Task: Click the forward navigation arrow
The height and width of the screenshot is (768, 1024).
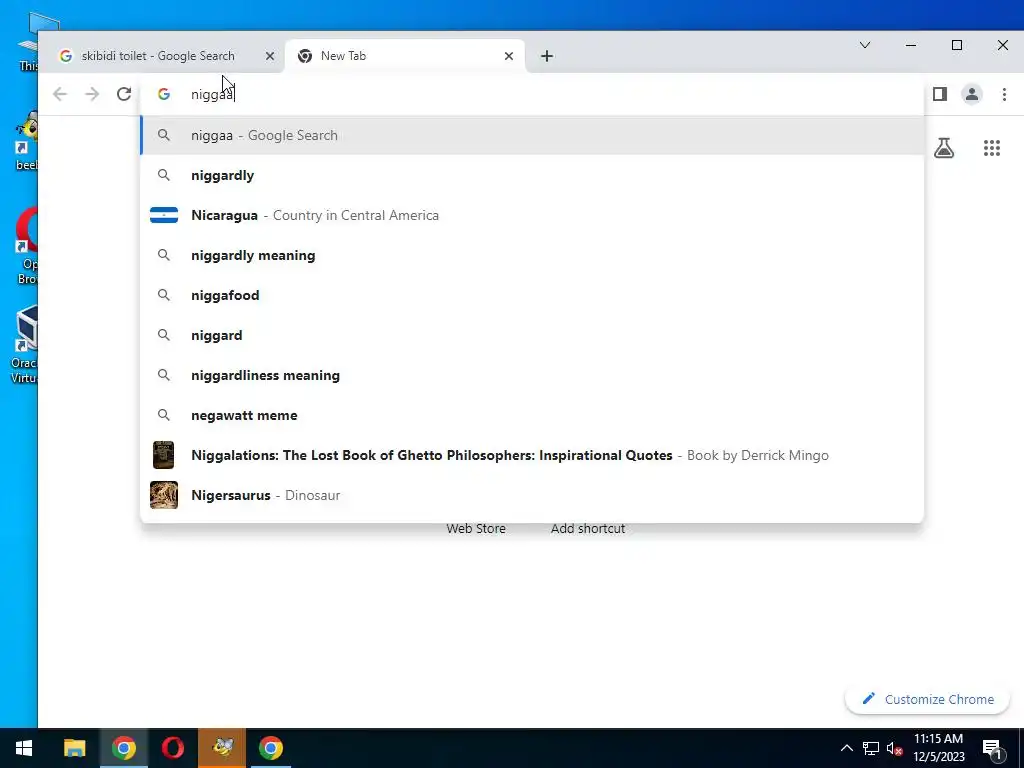Action: click(92, 94)
